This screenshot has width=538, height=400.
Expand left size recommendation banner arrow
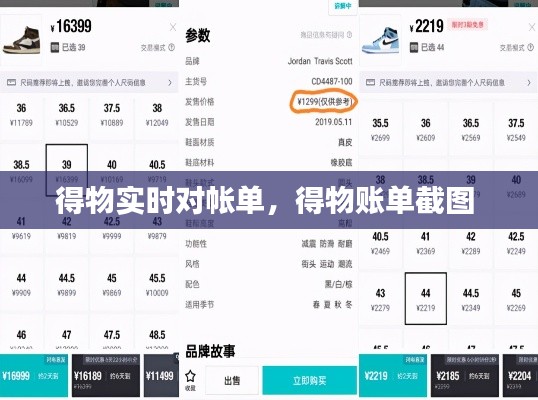[x=170, y=82]
